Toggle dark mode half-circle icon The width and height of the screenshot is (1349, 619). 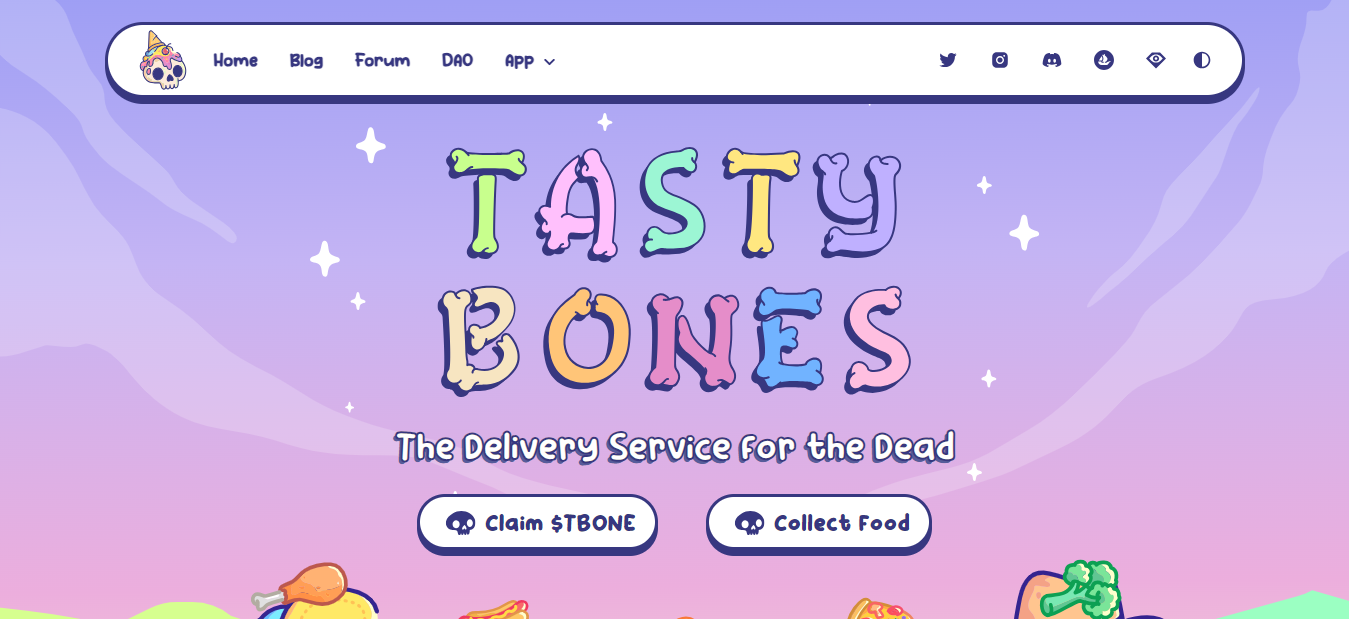pyautogui.click(x=1202, y=60)
